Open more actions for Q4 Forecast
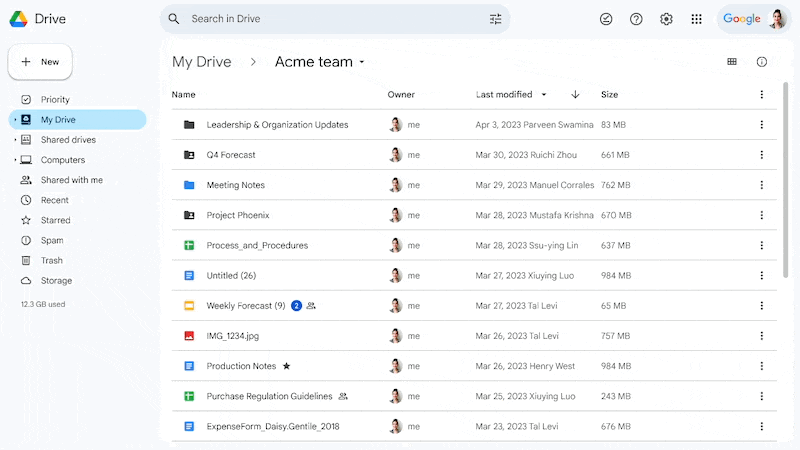 point(761,155)
